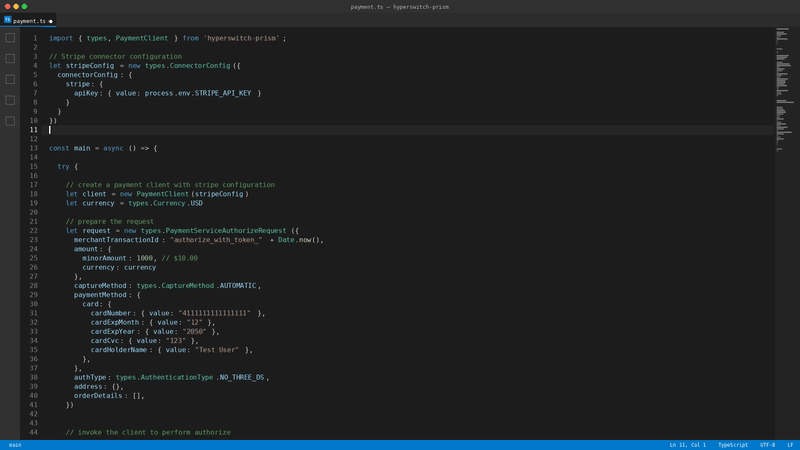Click the '// Stripe connector configuration' comment
This screenshot has height=450, width=800.
click(115, 57)
